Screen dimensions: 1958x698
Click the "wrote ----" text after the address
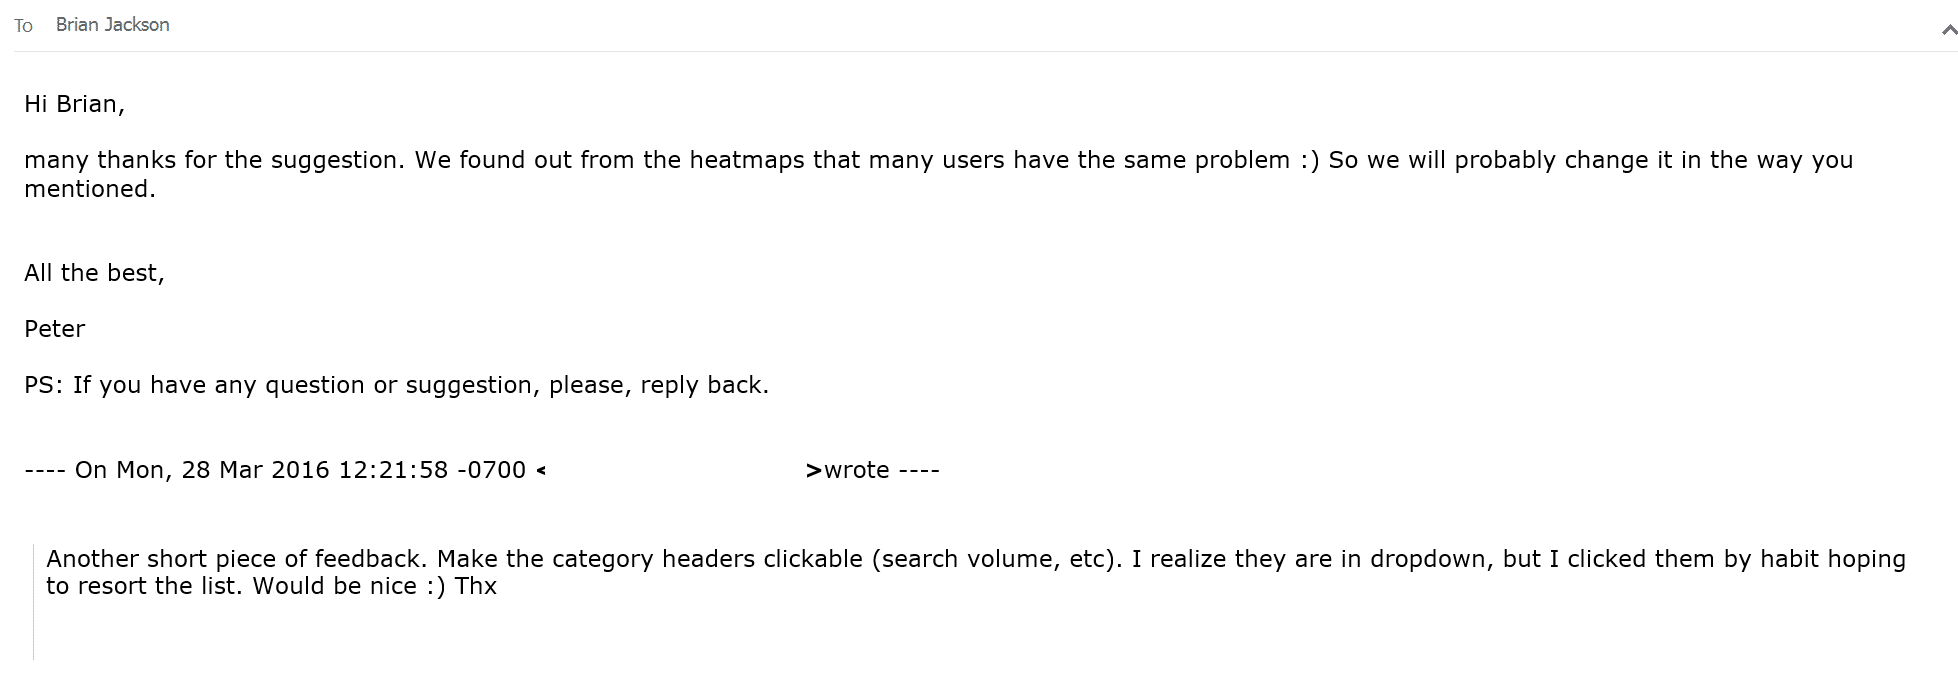881,470
